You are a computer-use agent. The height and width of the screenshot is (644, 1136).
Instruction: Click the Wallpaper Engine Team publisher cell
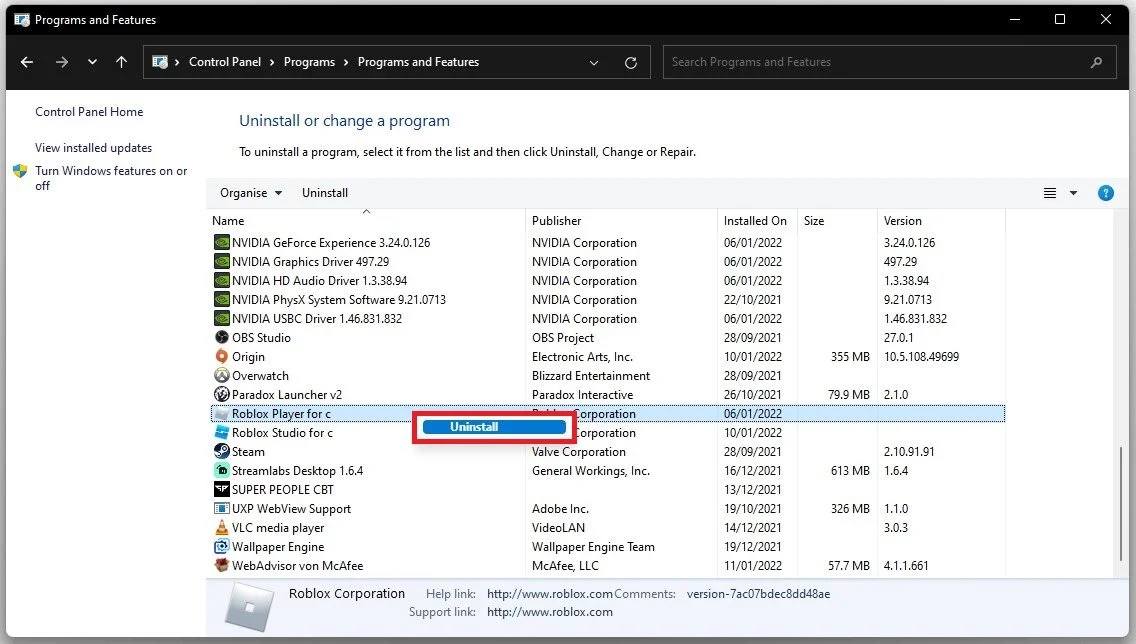coord(593,547)
